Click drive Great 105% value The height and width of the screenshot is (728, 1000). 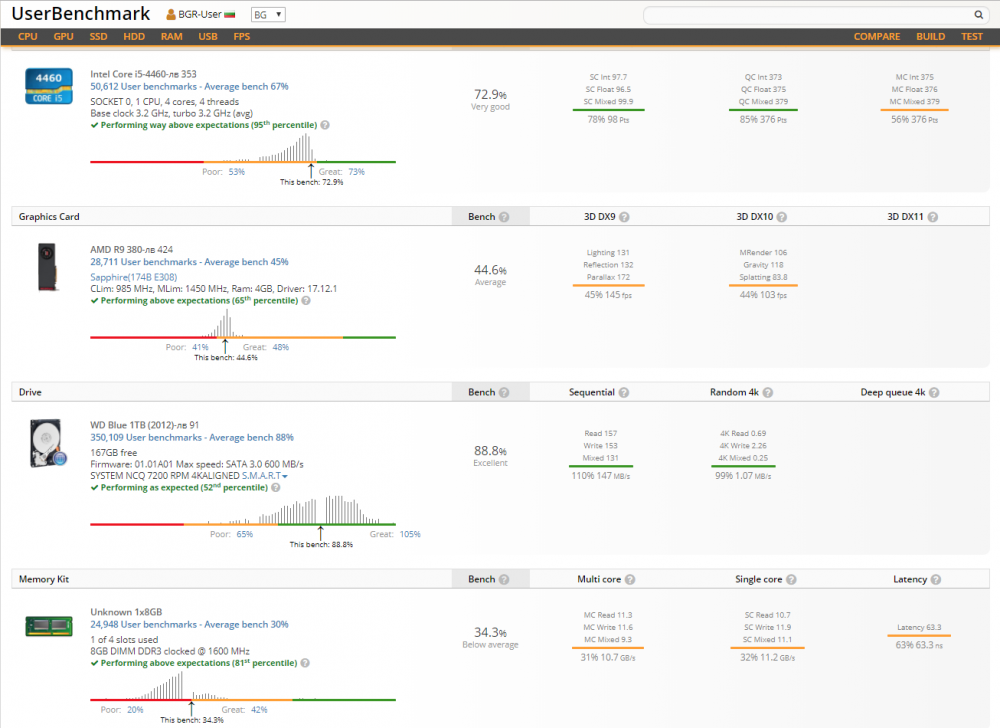pos(410,534)
